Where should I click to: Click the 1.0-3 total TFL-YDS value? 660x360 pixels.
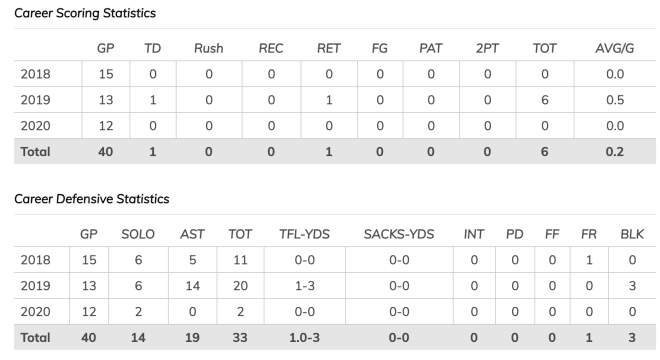pyautogui.click(x=304, y=337)
